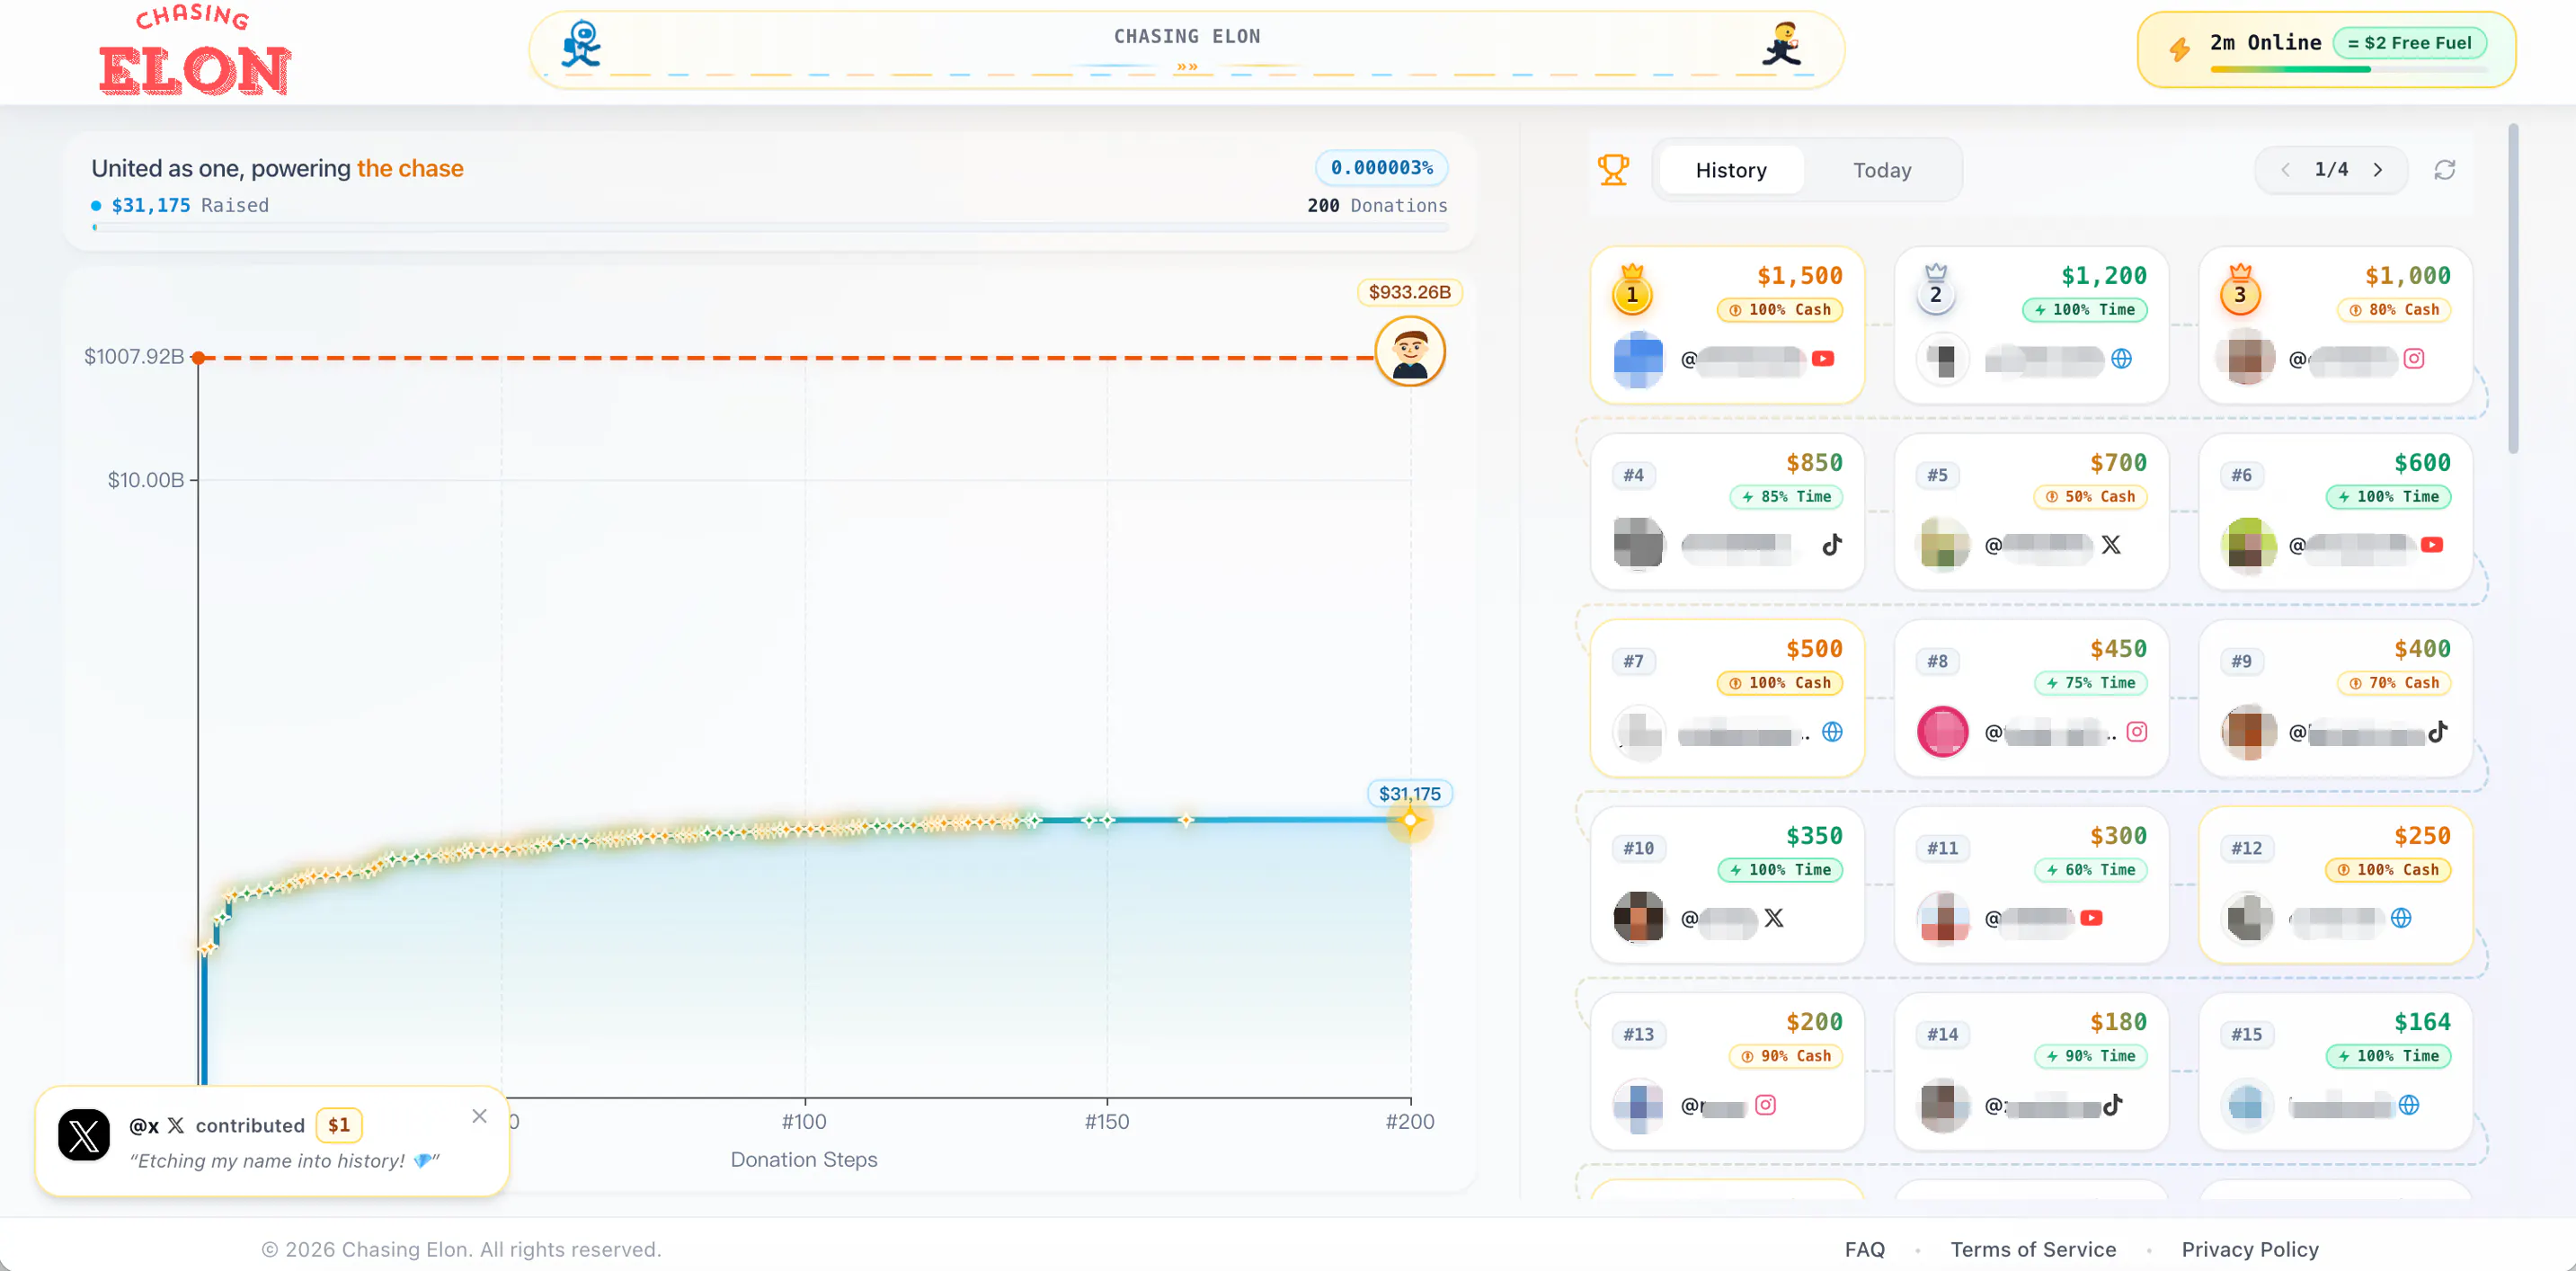Click the TikTok icon on $400 card
The width and height of the screenshot is (2576, 1271).
[2437, 732]
